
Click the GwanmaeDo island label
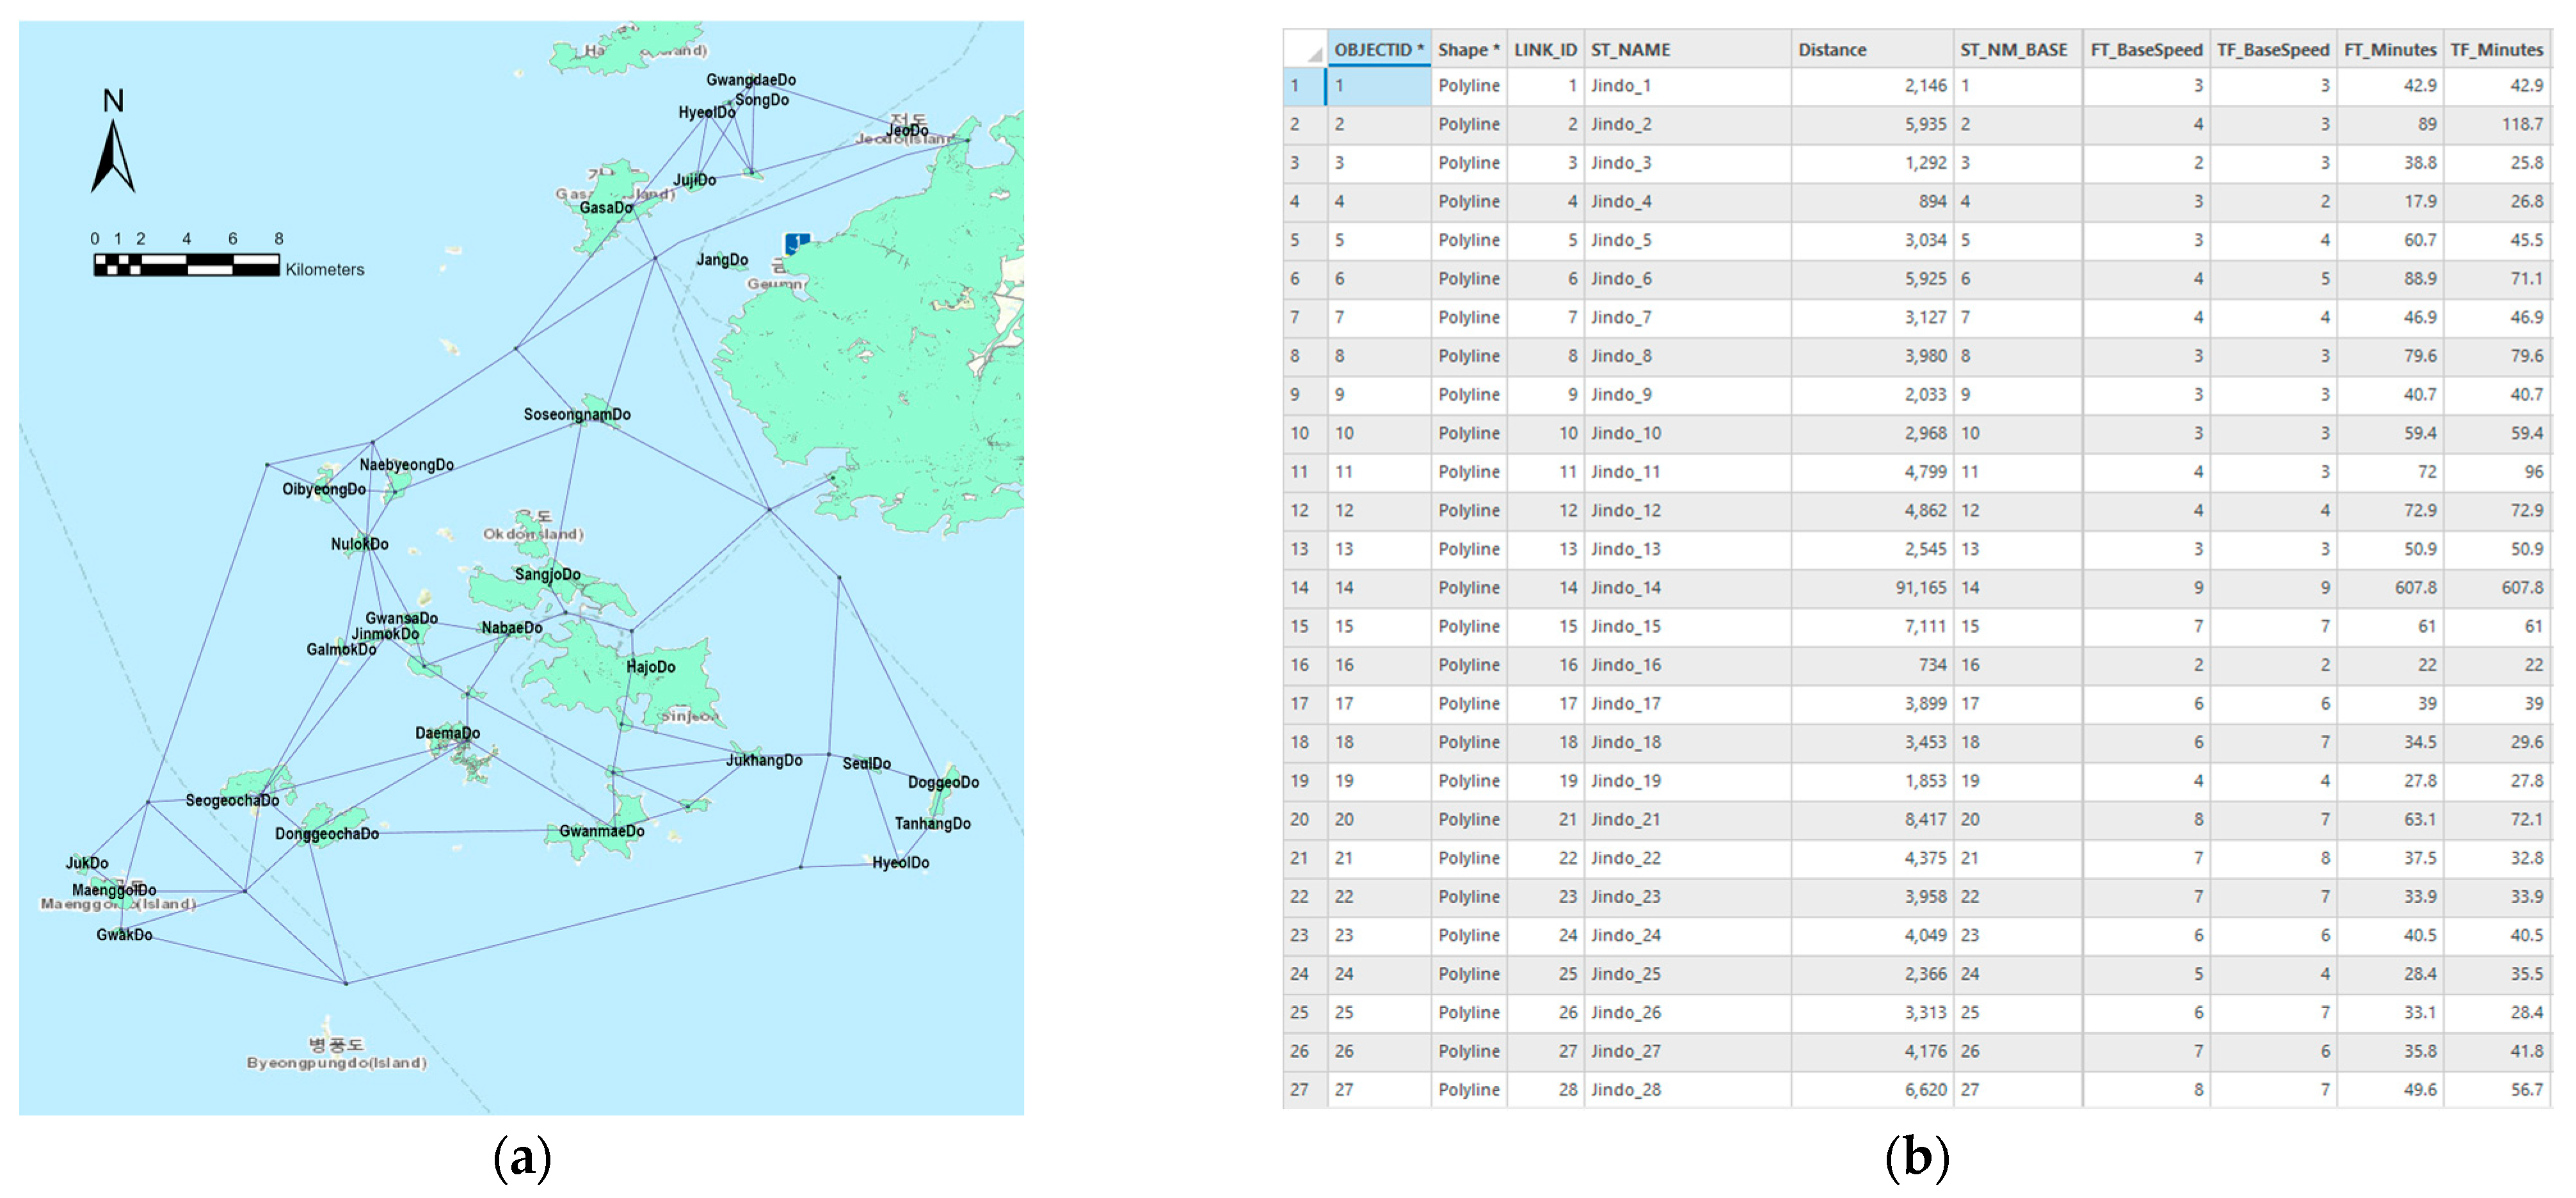coord(601,831)
